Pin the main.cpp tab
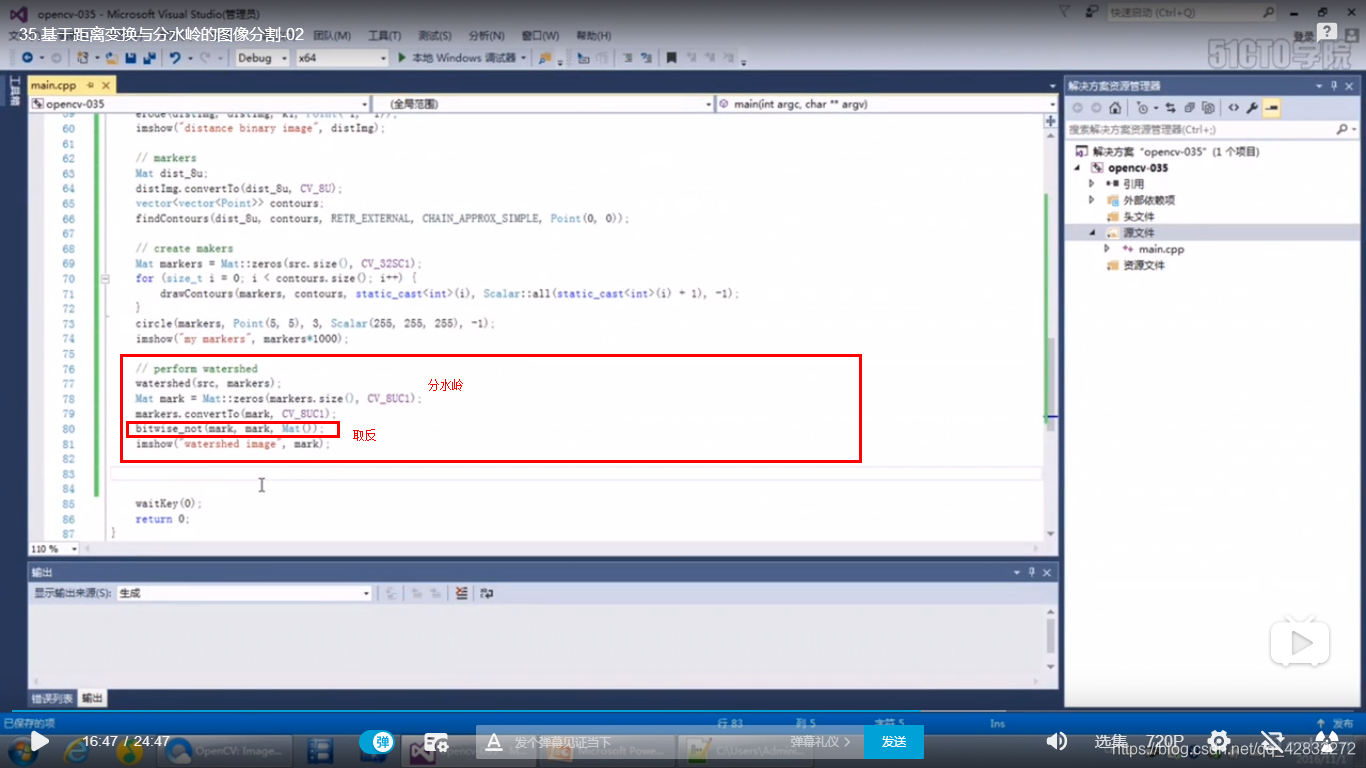Screen dimensions: 1366x768 tap(89, 86)
